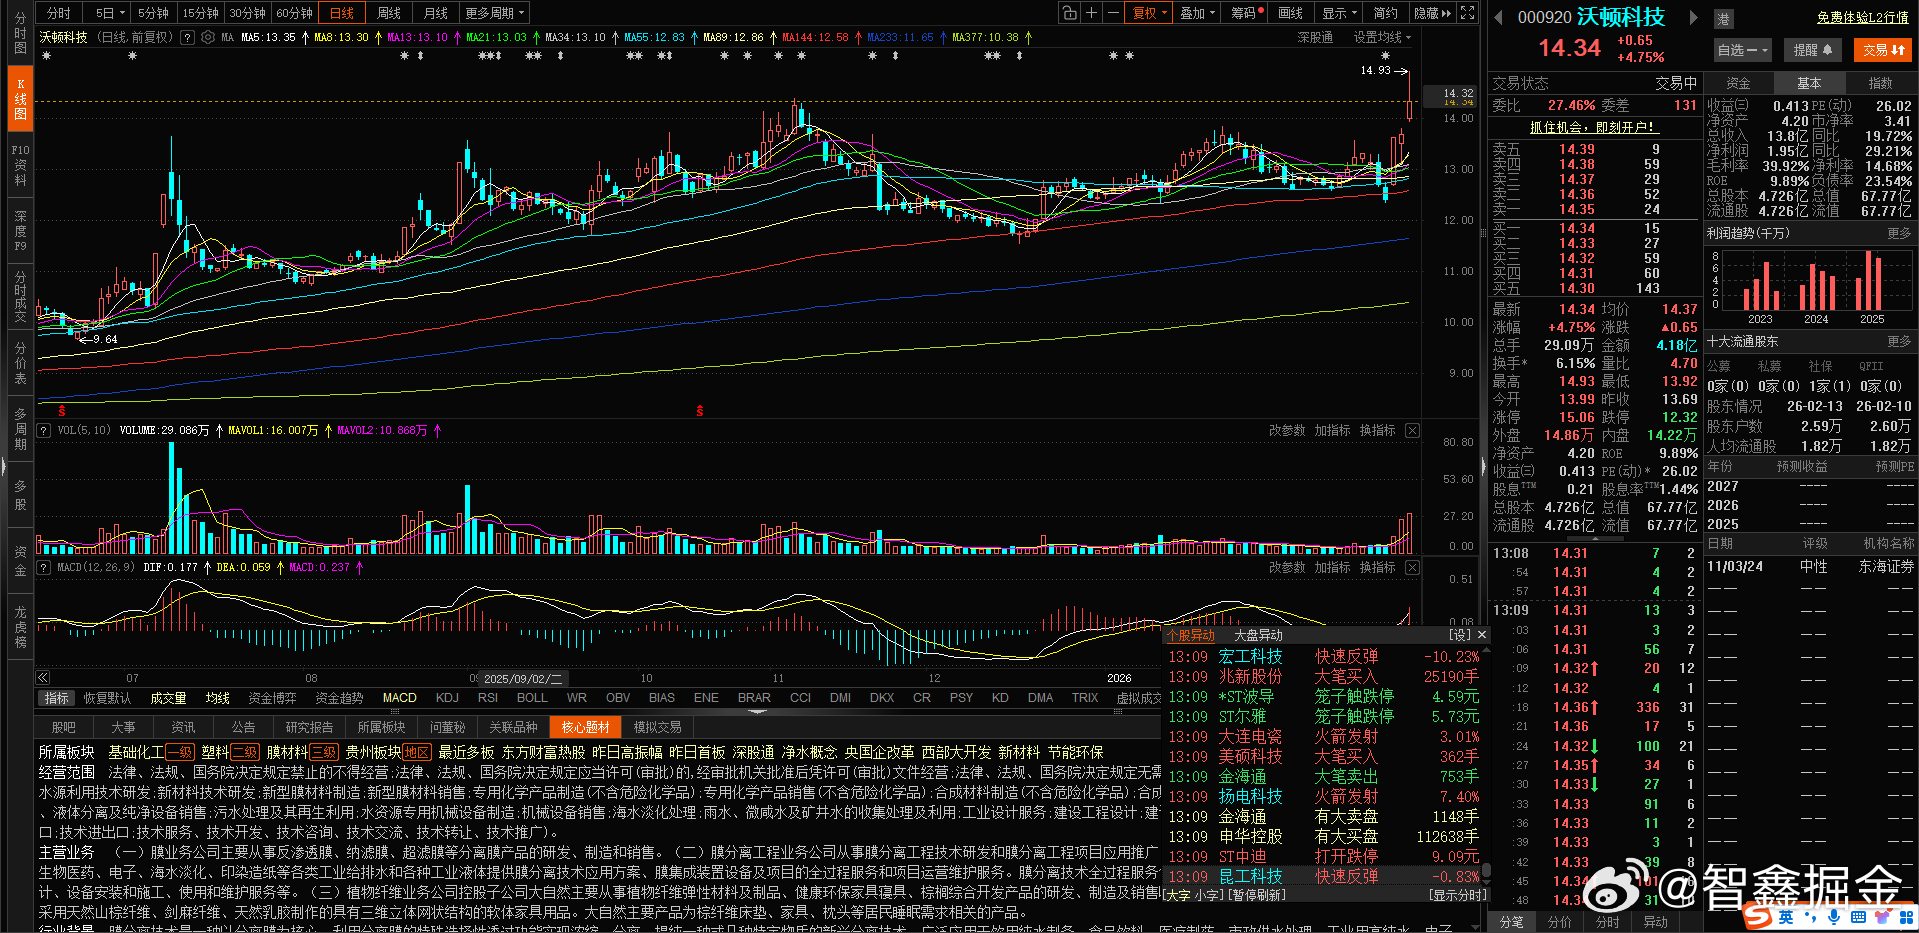This screenshot has width=1919, height=933.
Task: Open the 研究报告 tab
Action: coord(309,727)
